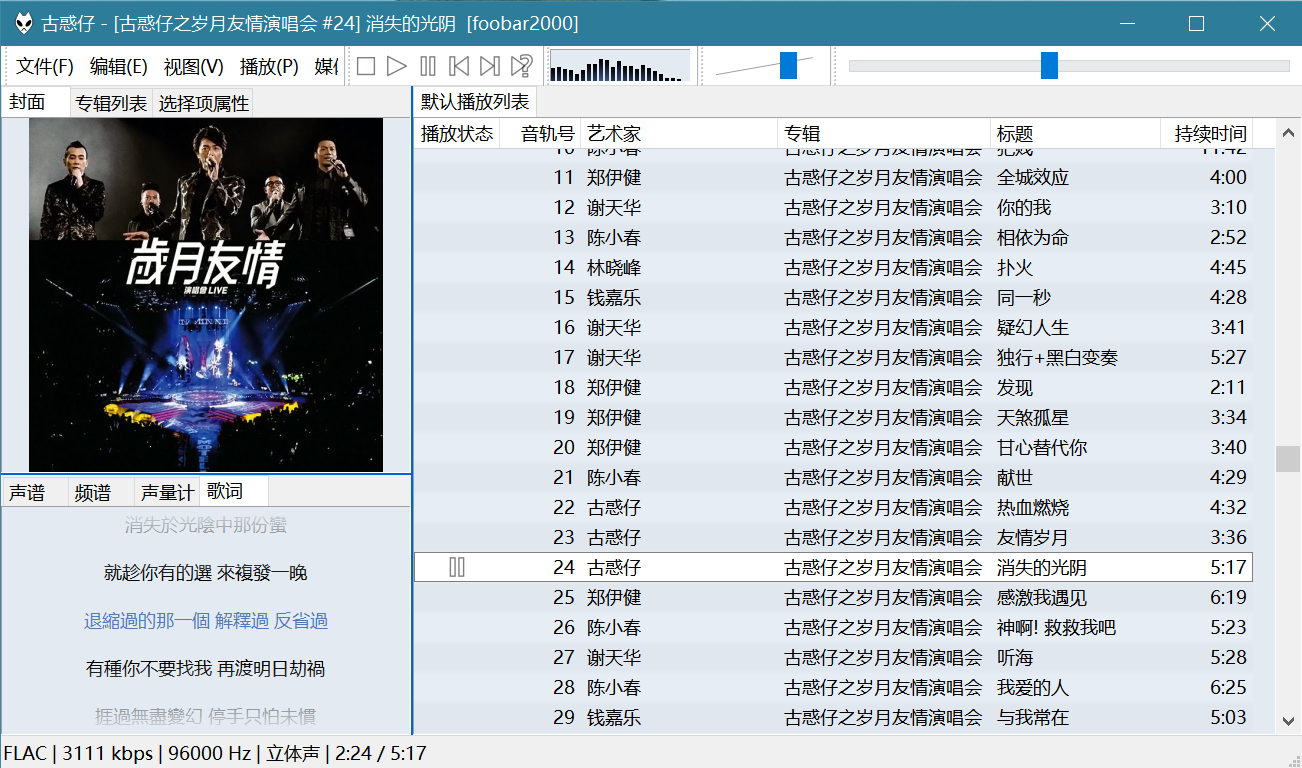The height and width of the screenshot is (768, 1302).
Task: Sort by 专辑 column header
Action: pyautogui.click(x=884, y=134)
